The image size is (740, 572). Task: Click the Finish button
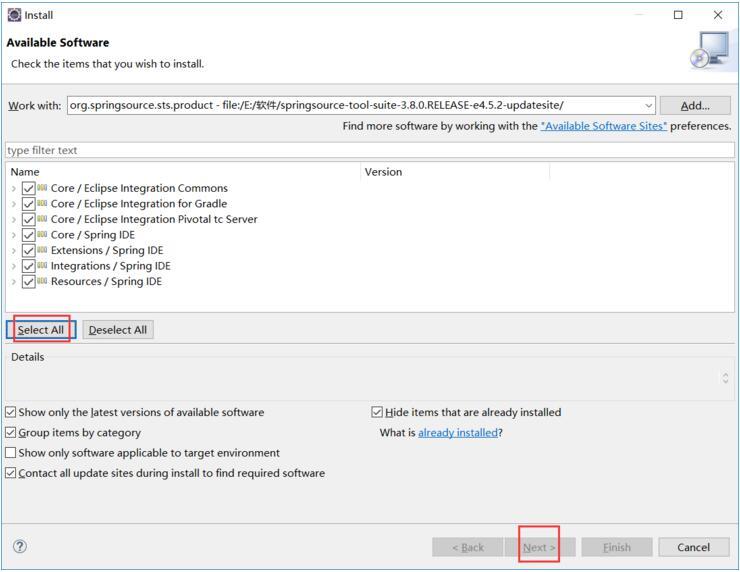click(617, 547)
